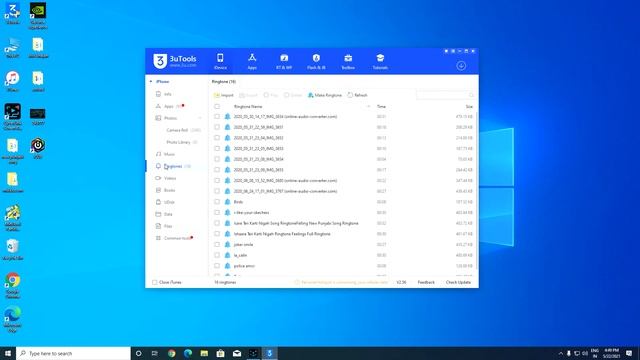Click the Export toolbar button
This screenshot has height=360, width=640.
click(249, 95)
